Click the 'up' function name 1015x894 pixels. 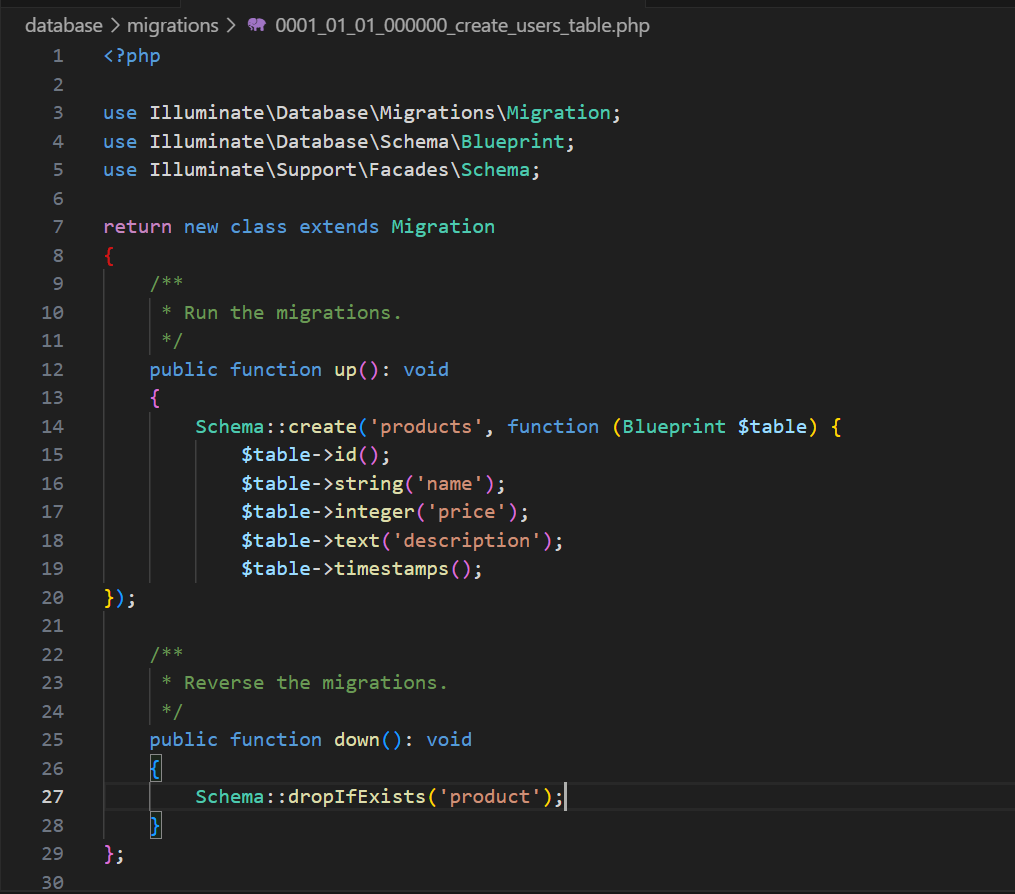coord(345,370)
